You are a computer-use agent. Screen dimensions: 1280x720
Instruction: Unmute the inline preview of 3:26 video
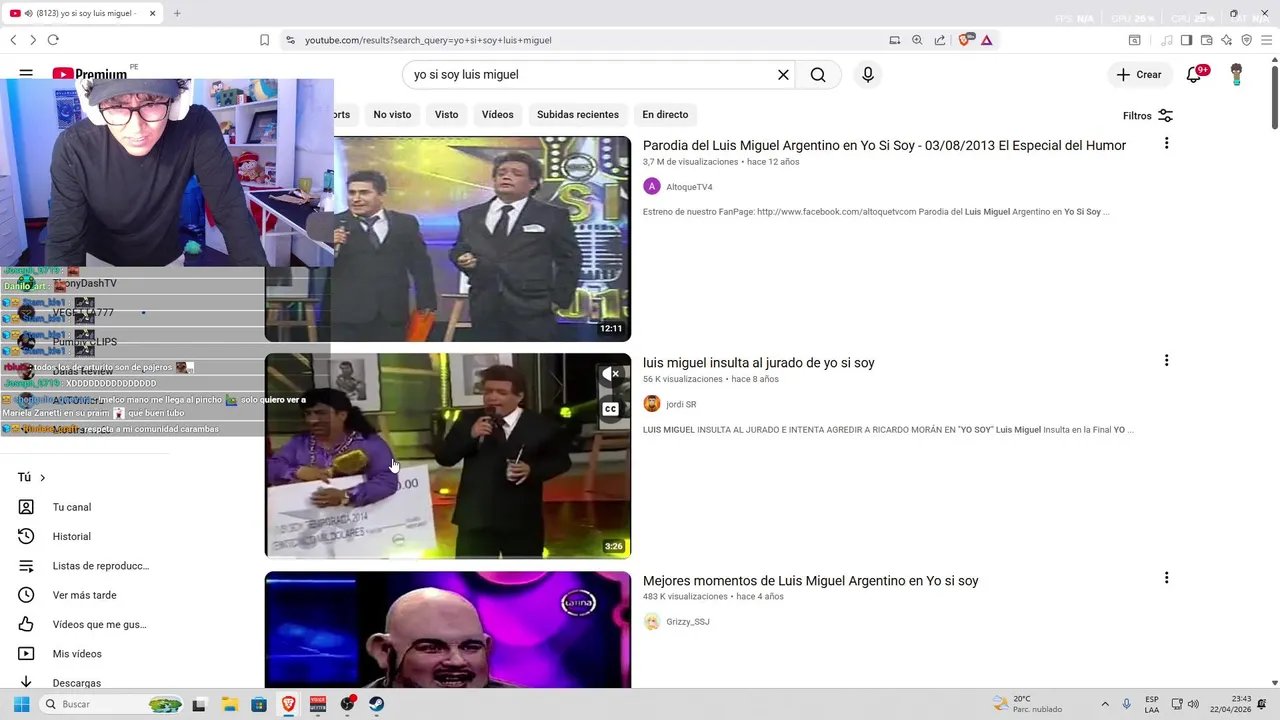pyautogui.click(x=610, y=374)
